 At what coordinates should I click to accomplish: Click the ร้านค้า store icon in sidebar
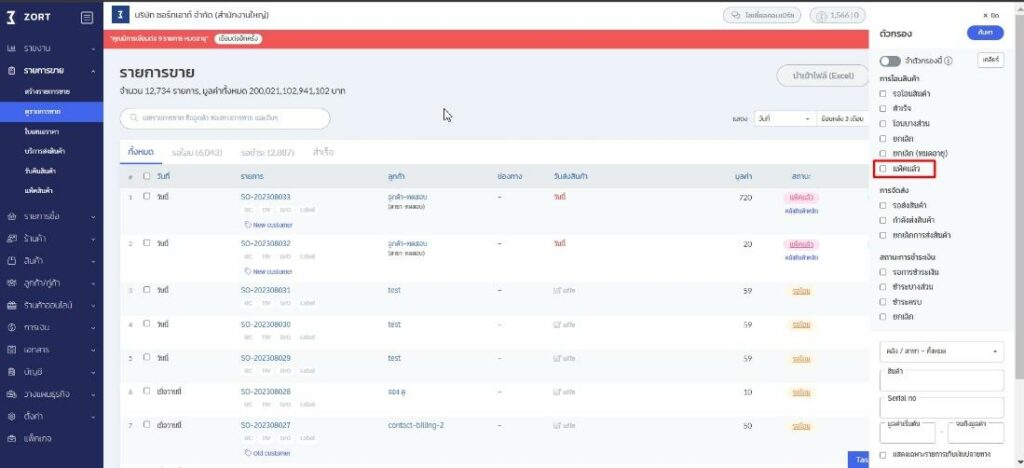point(11,238)
